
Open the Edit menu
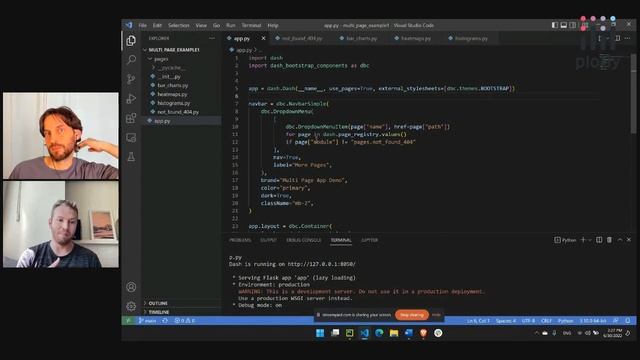click(157, 25)
